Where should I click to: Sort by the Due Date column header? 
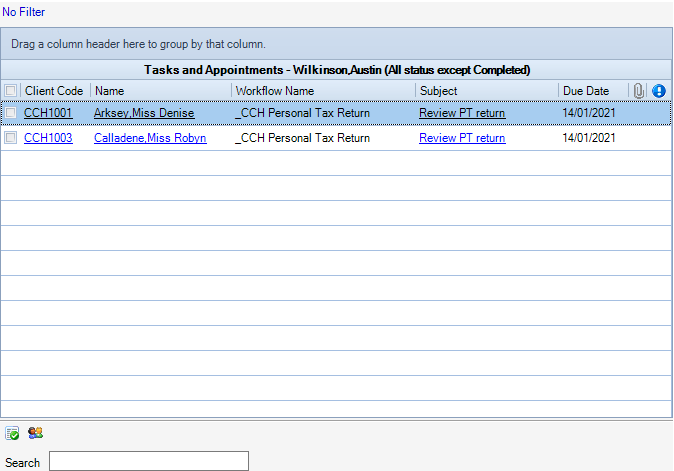586,91
